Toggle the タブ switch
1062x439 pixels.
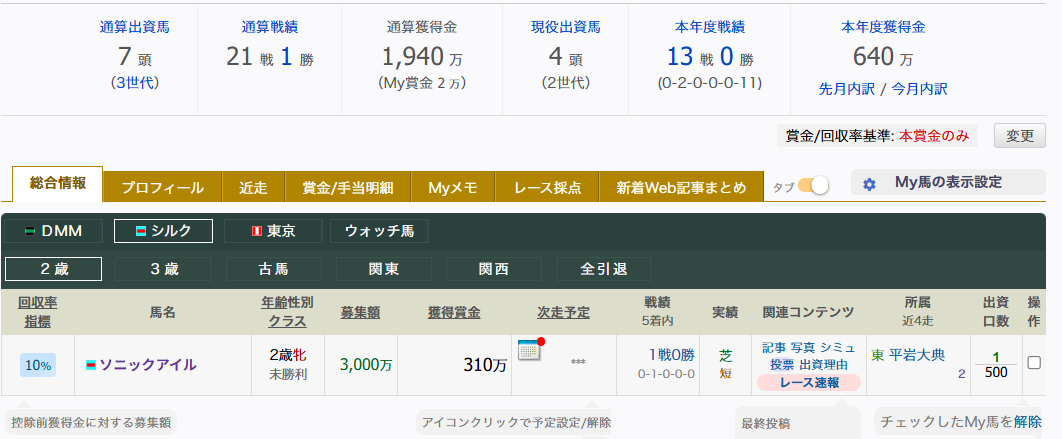[x=813, y=186]
